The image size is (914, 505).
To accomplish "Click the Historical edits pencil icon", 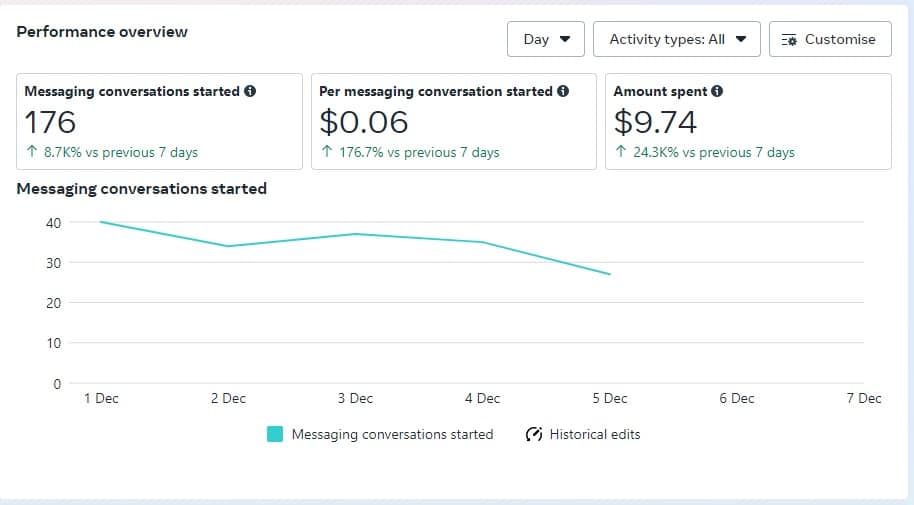I will pos(534,434).
